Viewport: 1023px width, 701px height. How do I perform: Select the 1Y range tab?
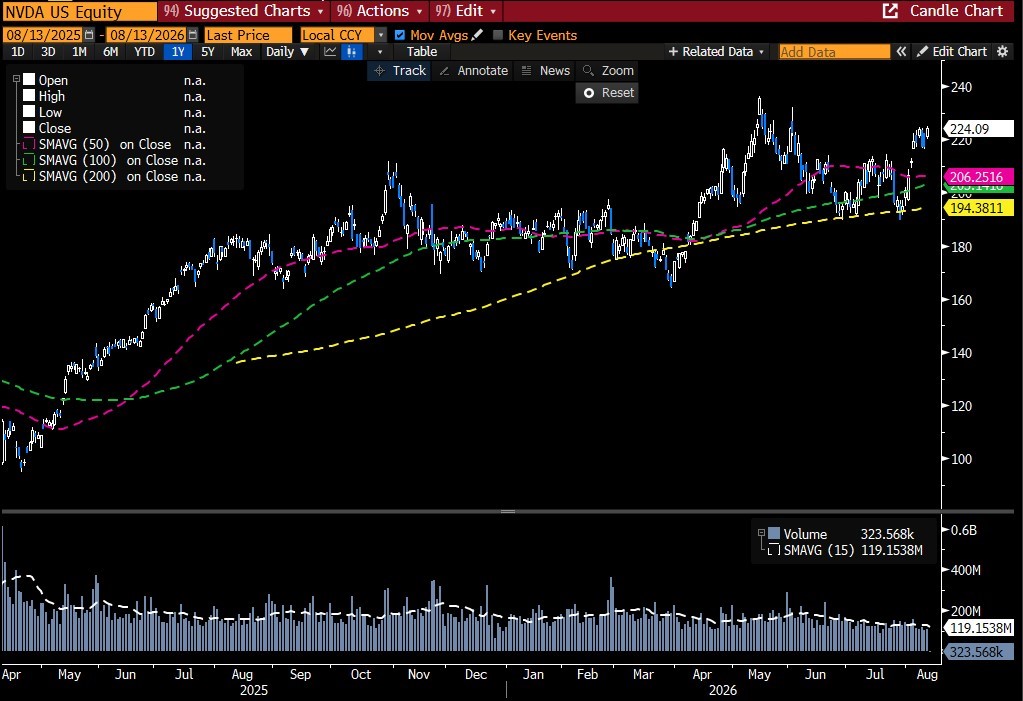tap(178, 52)
